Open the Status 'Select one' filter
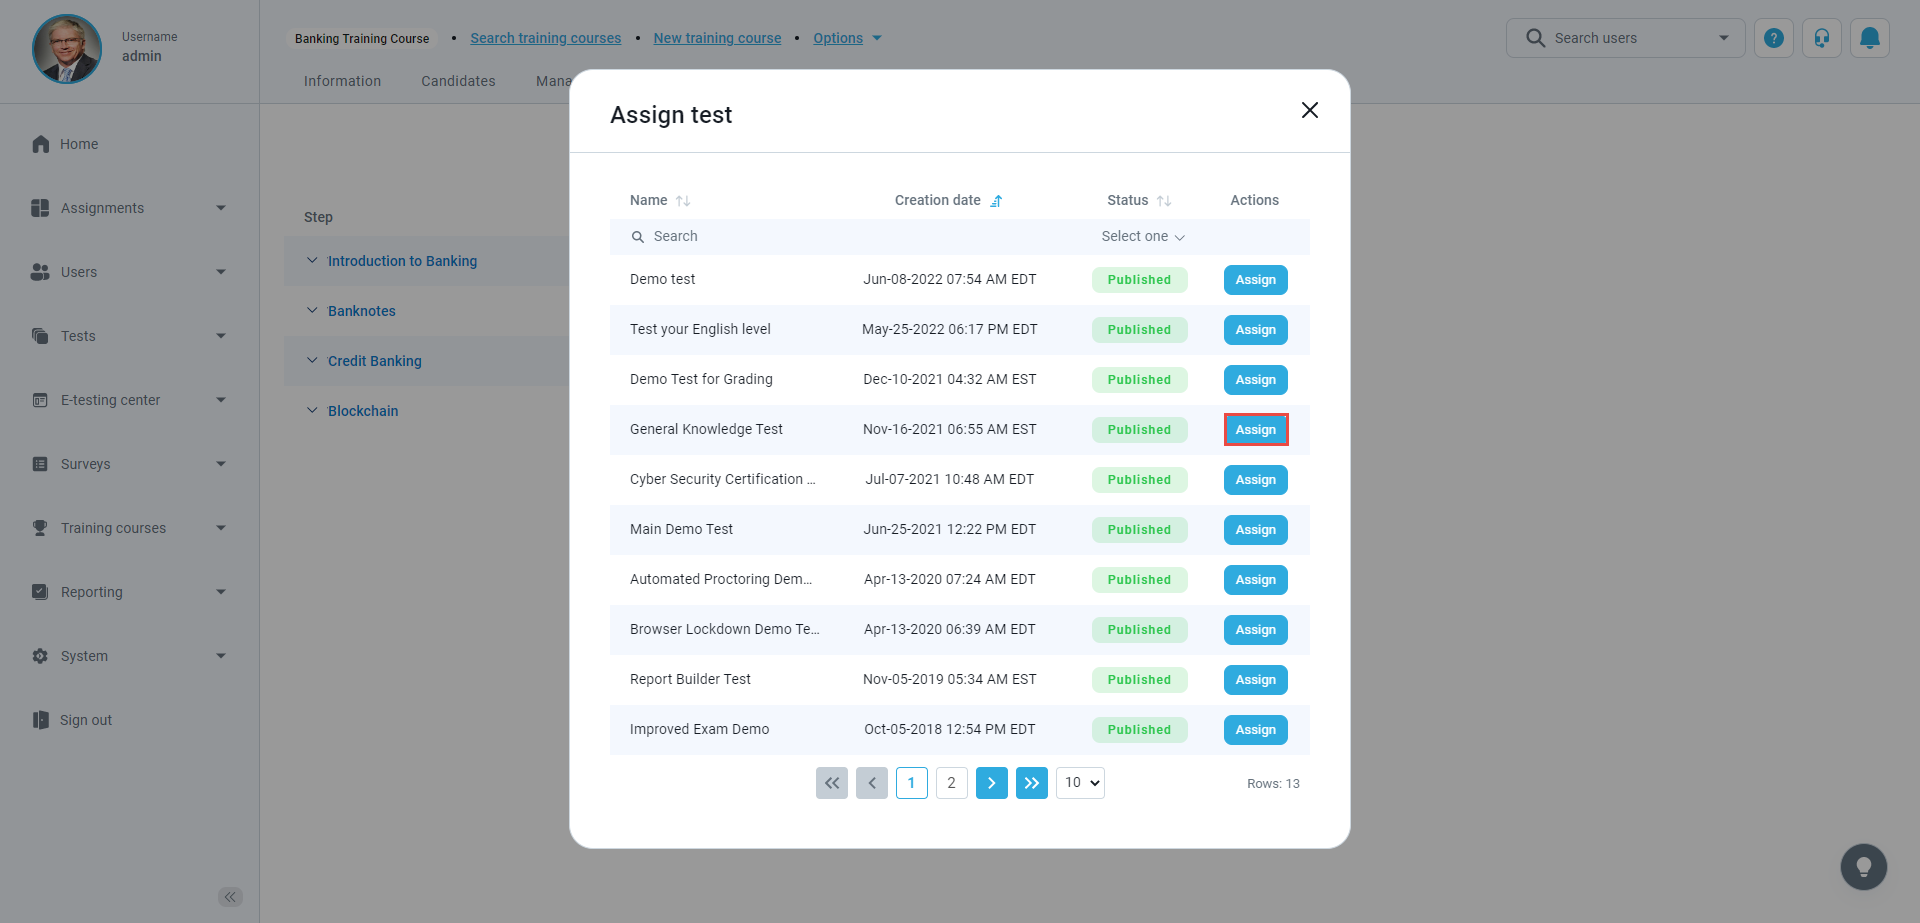This screenshot has width=1920, height=923. click(x=1143, y=237)
